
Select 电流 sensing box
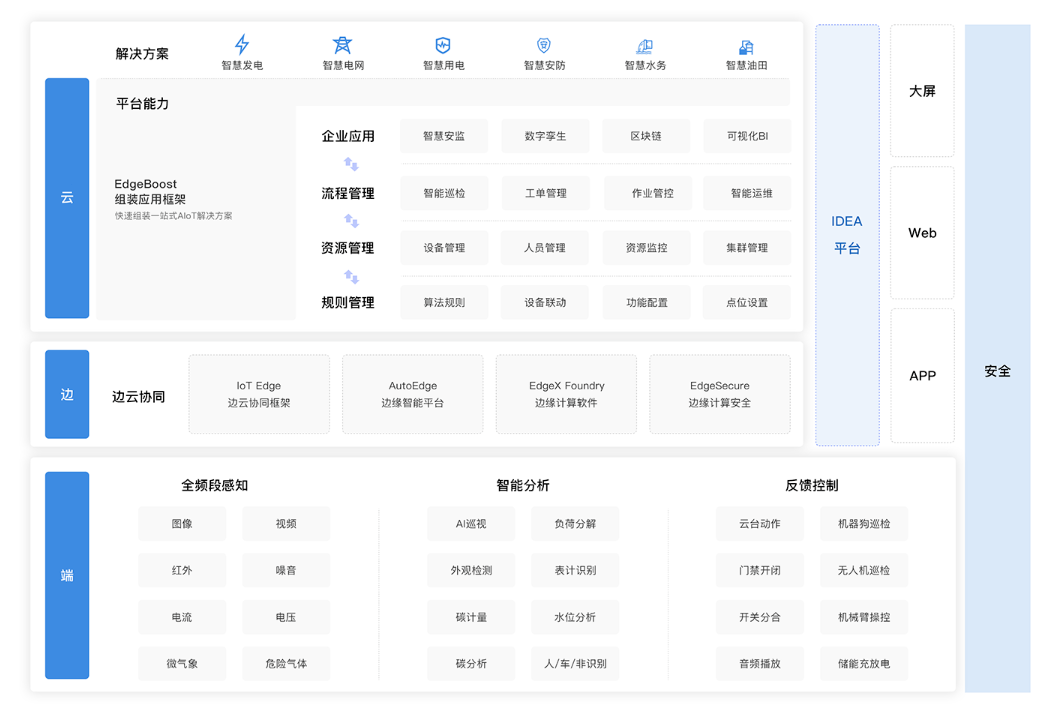point(182,617)
